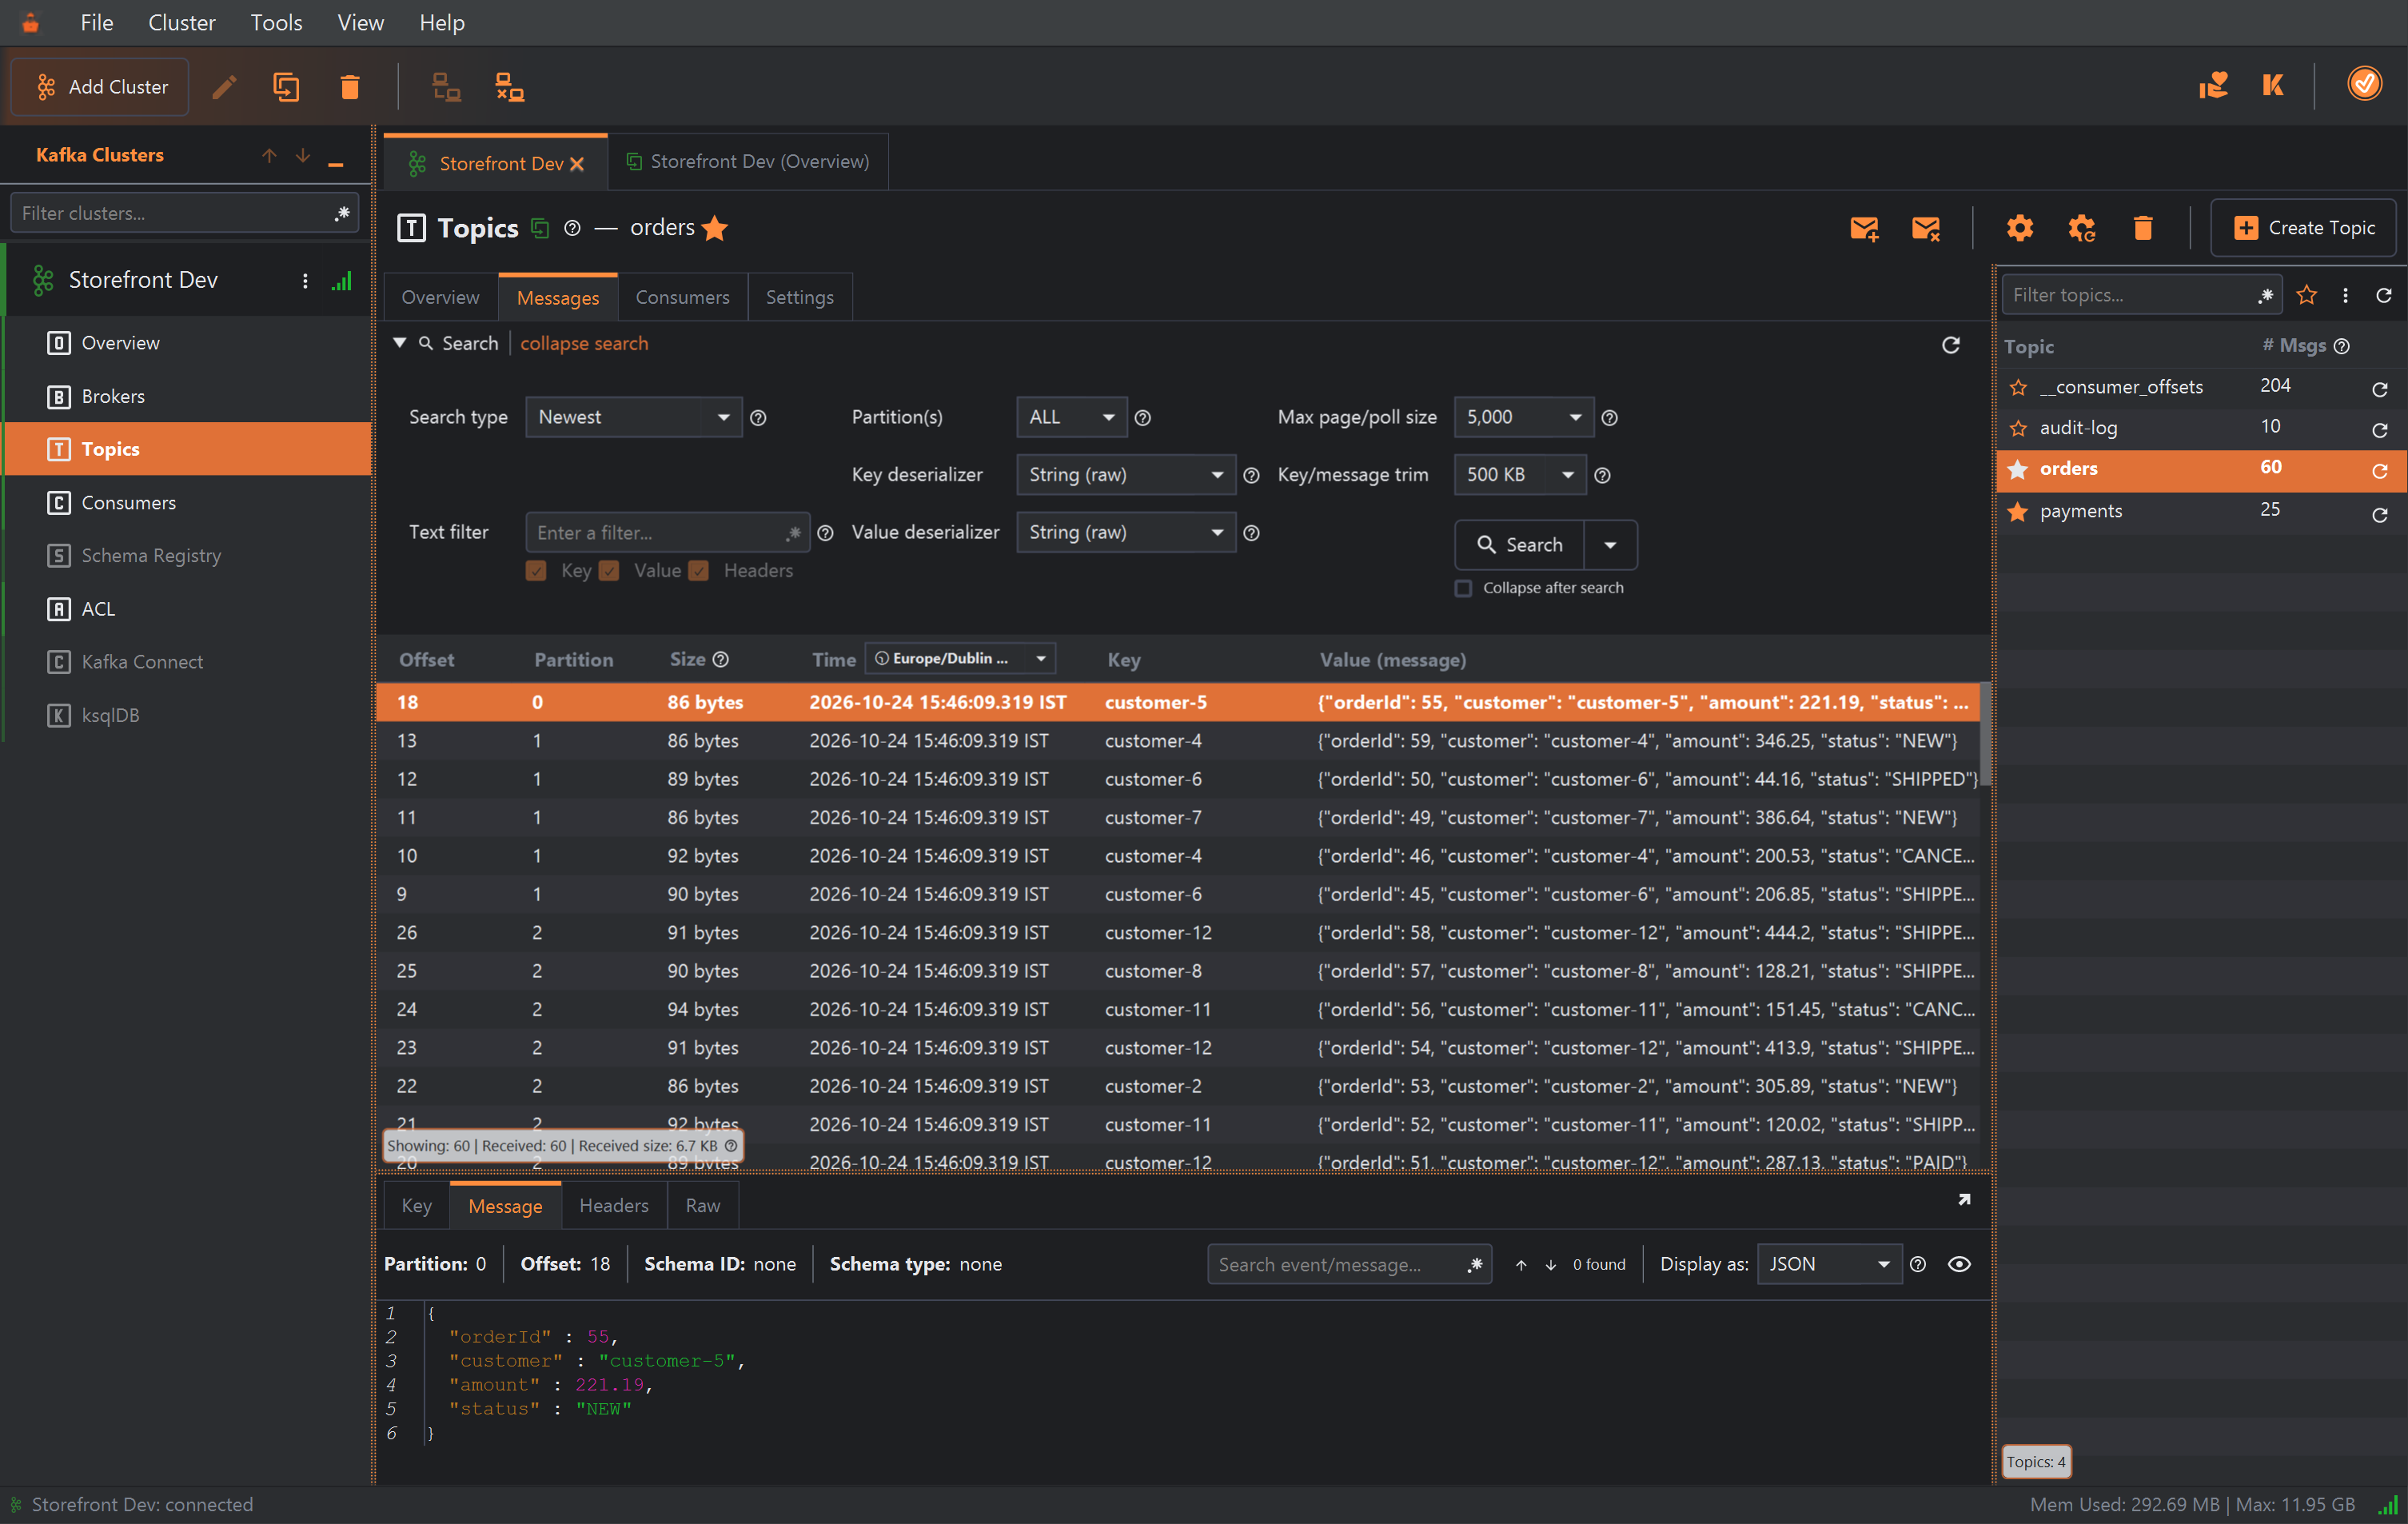Refresh the messages search panel
This screenshot has width=2408, height=1524.
[x=1950, y=345]
